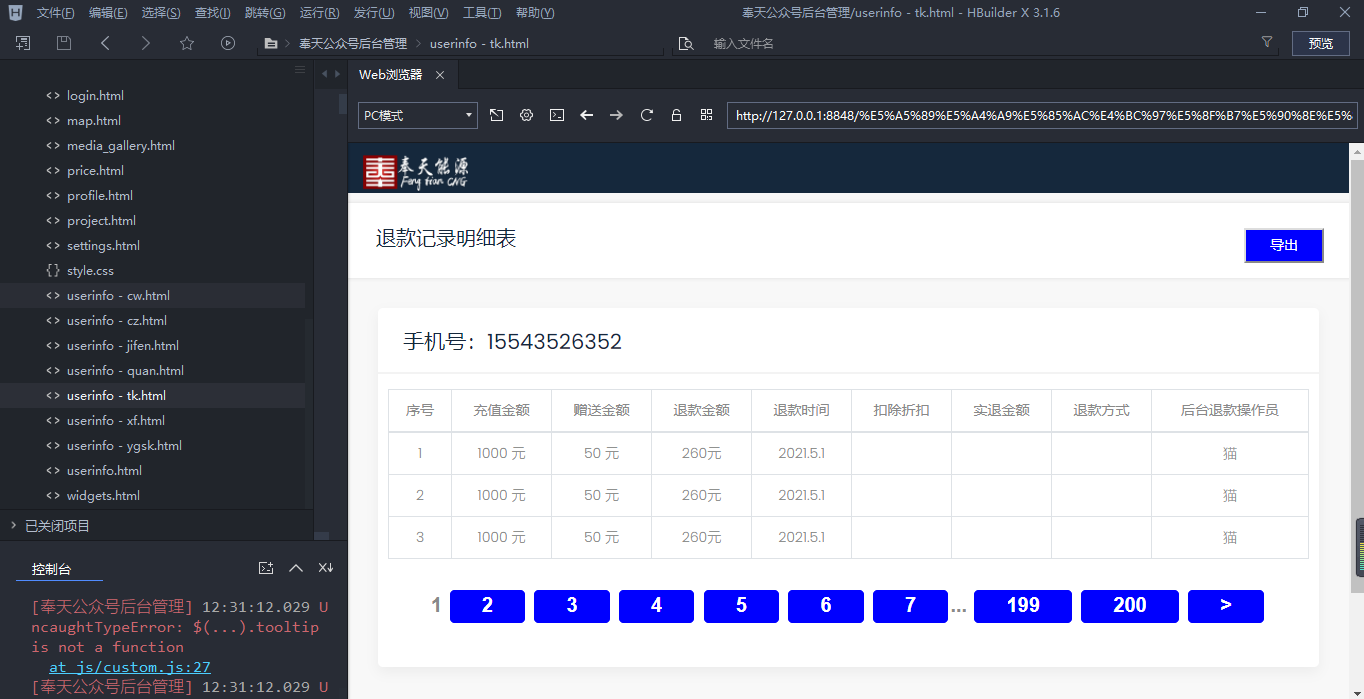
Task: Click the 预览 preview button
Action: [1320, 43]
